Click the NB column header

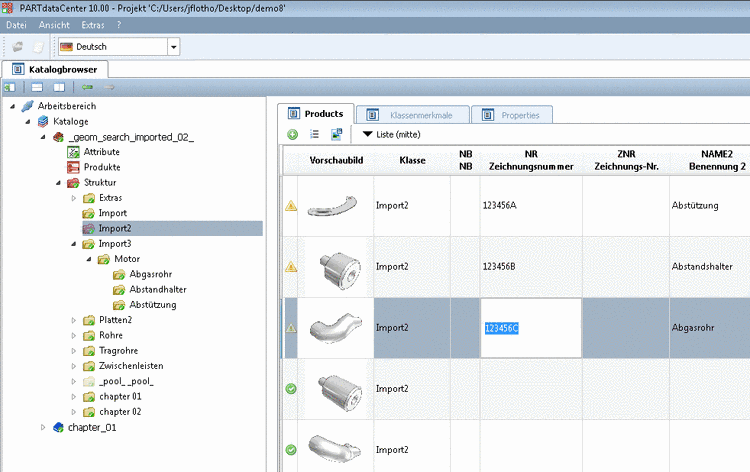pyautogui.click(x=465, y=160)
